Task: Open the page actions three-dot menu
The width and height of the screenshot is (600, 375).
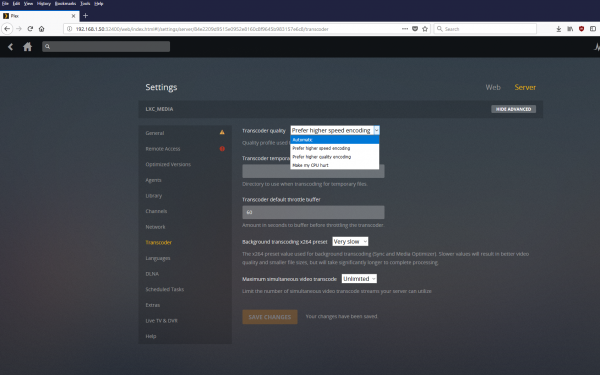Action: tap(405, 29)
